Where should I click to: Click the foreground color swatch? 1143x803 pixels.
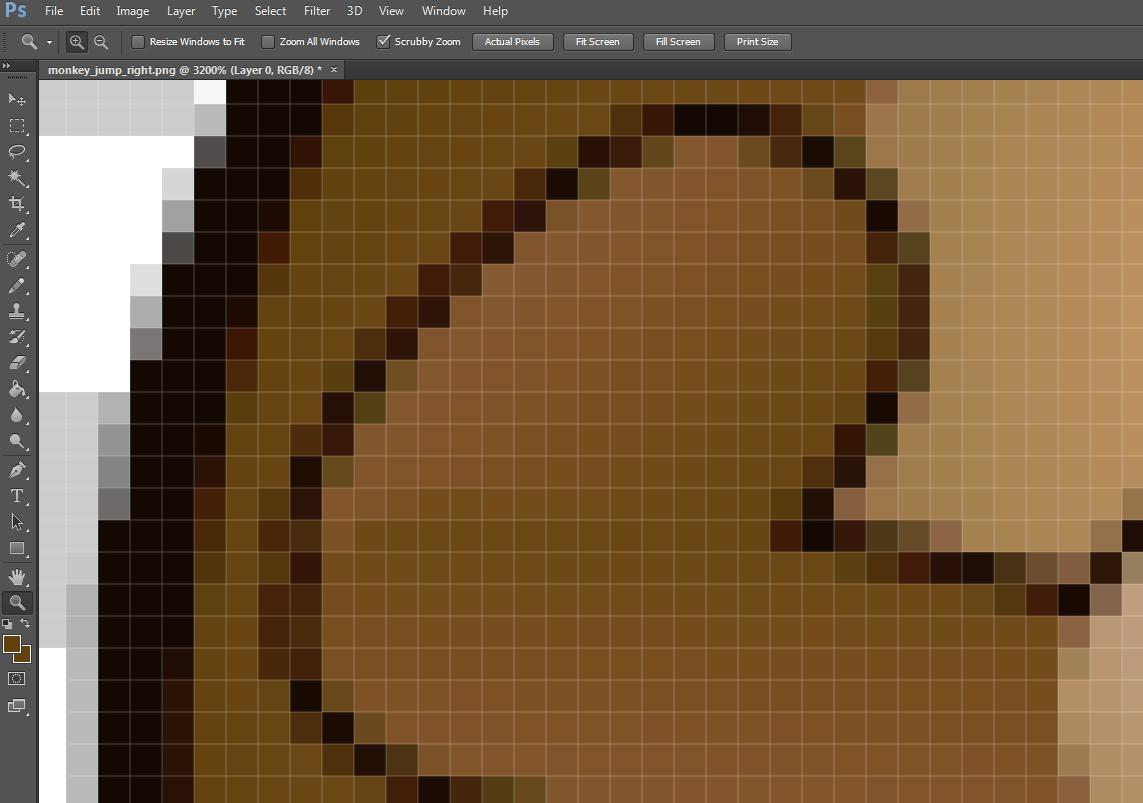click(x=12, y=644)
